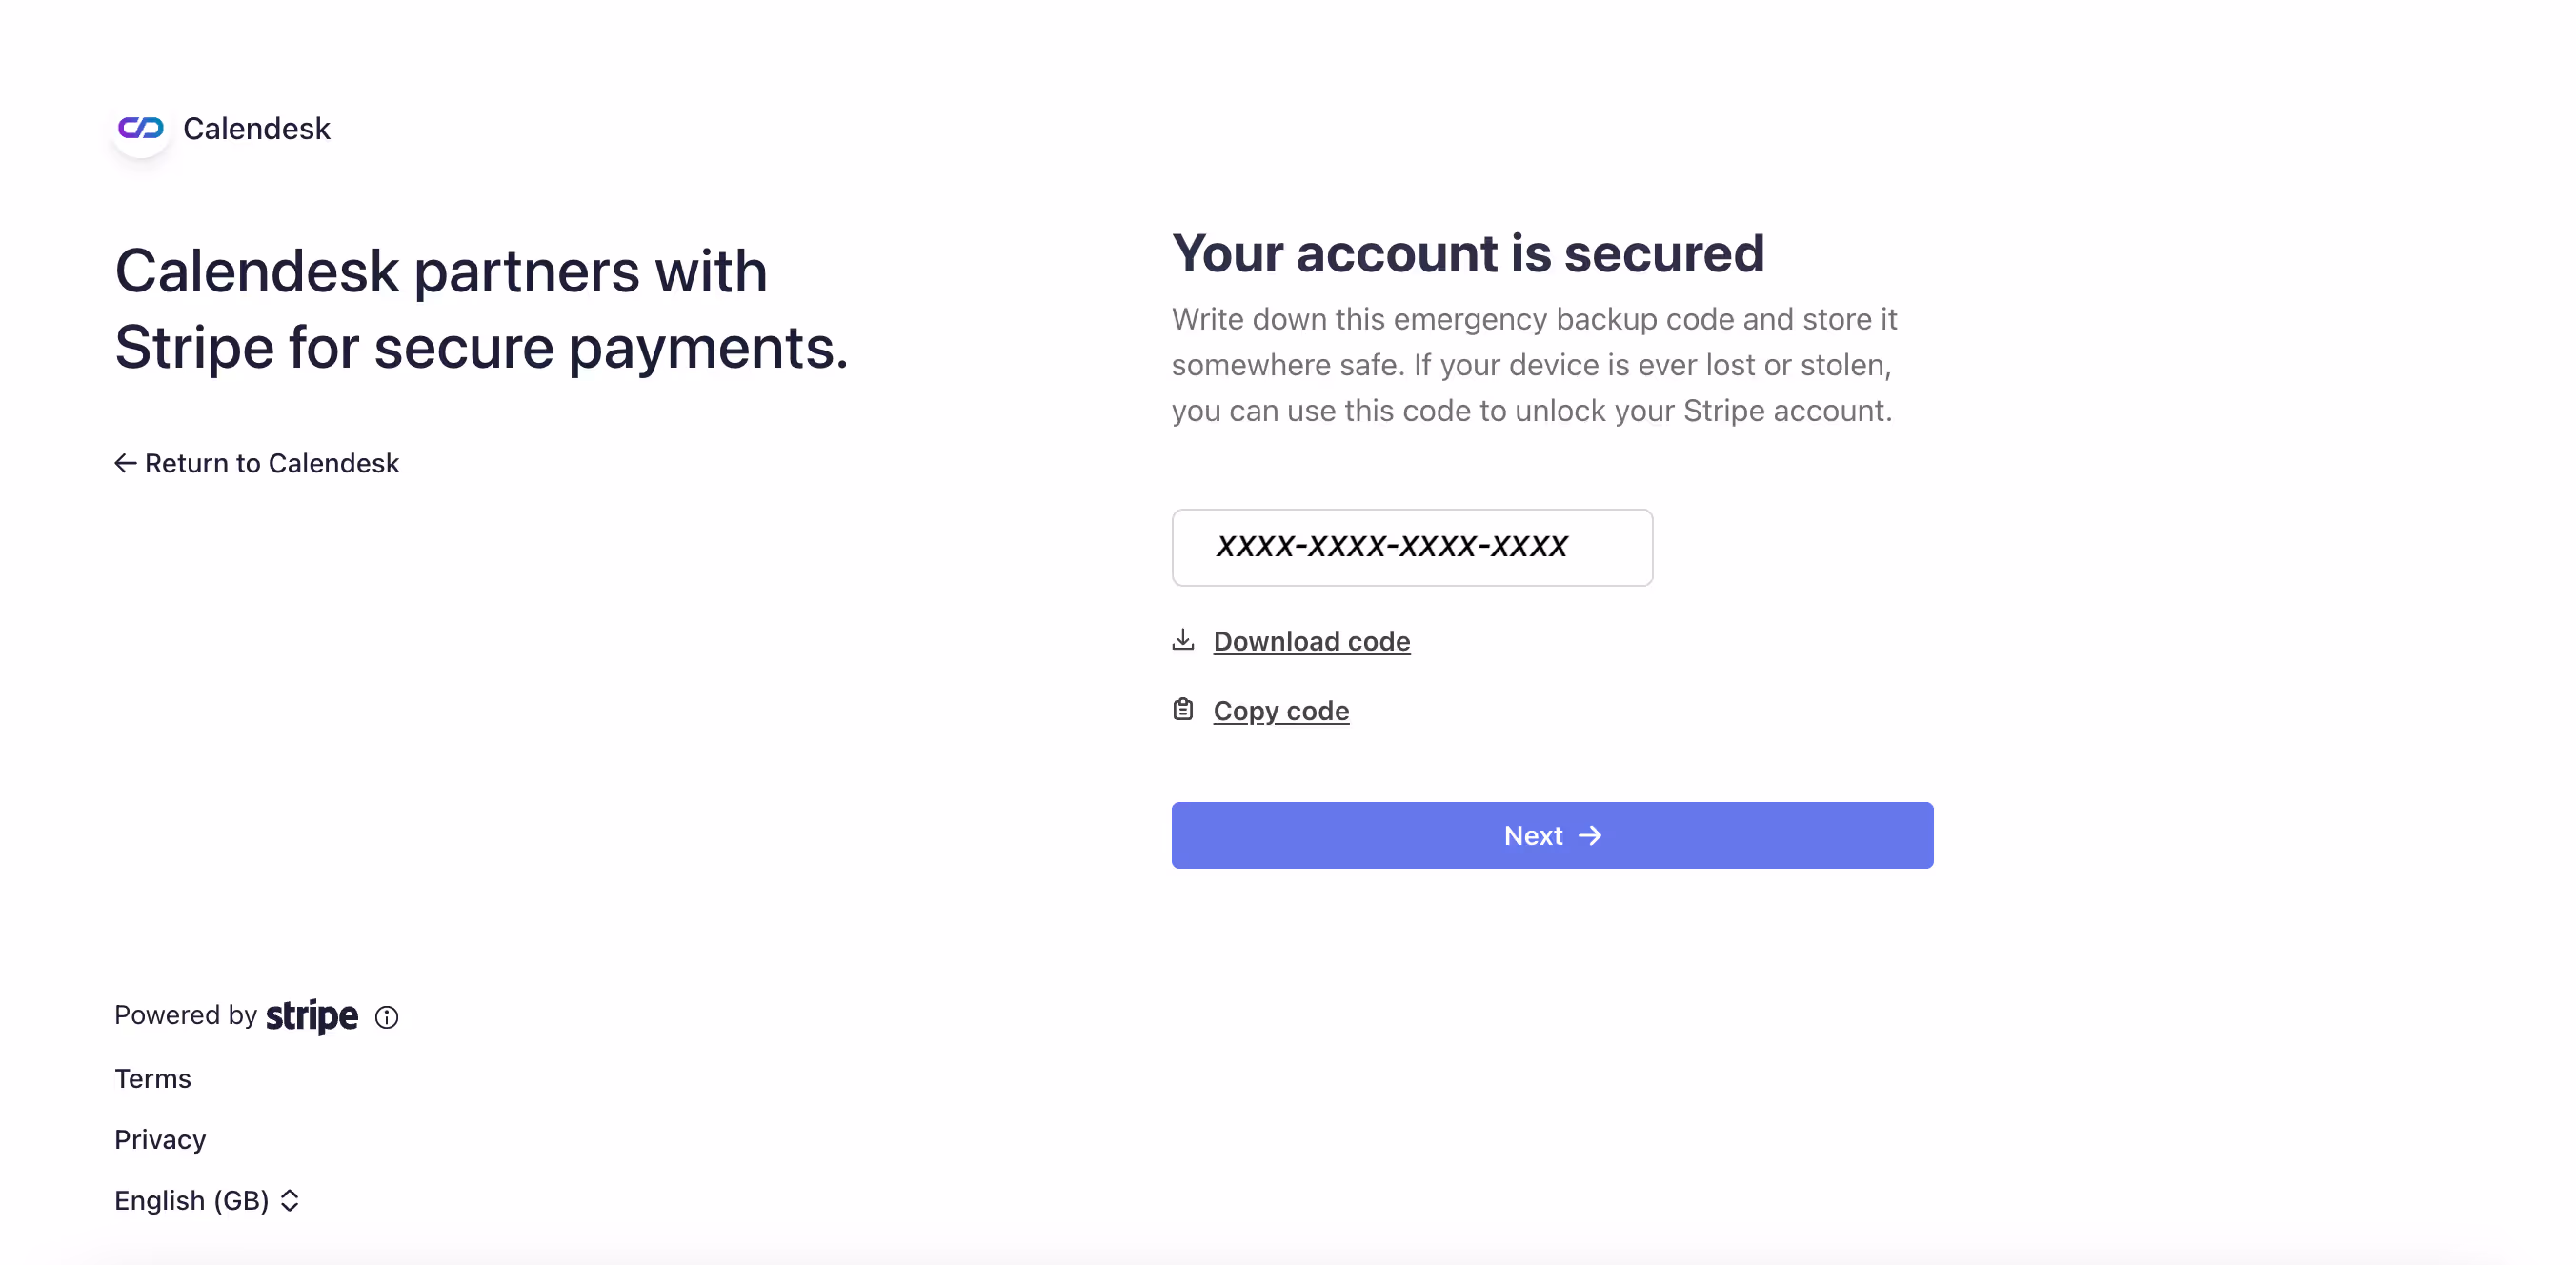Image resolution: width=2576 pixels, height=1265 pixels.
Task: Click the Calendesk brand name text
Action: [256, 128]
